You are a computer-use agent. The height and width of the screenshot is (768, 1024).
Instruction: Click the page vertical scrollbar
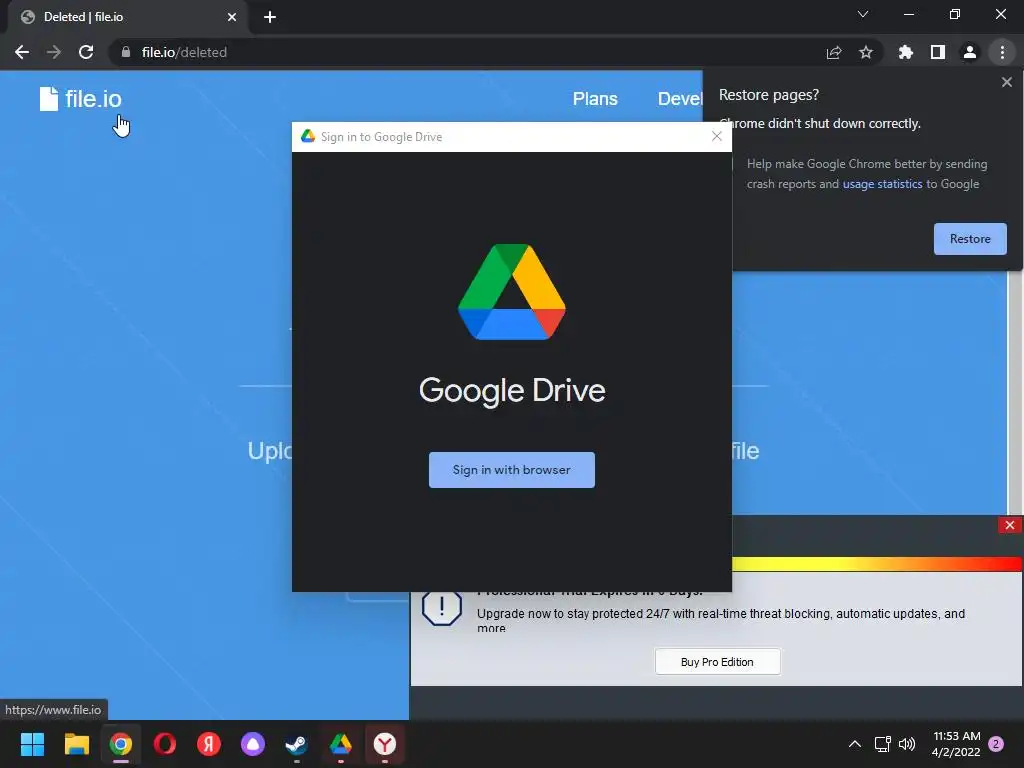(x=1014, y=392)
